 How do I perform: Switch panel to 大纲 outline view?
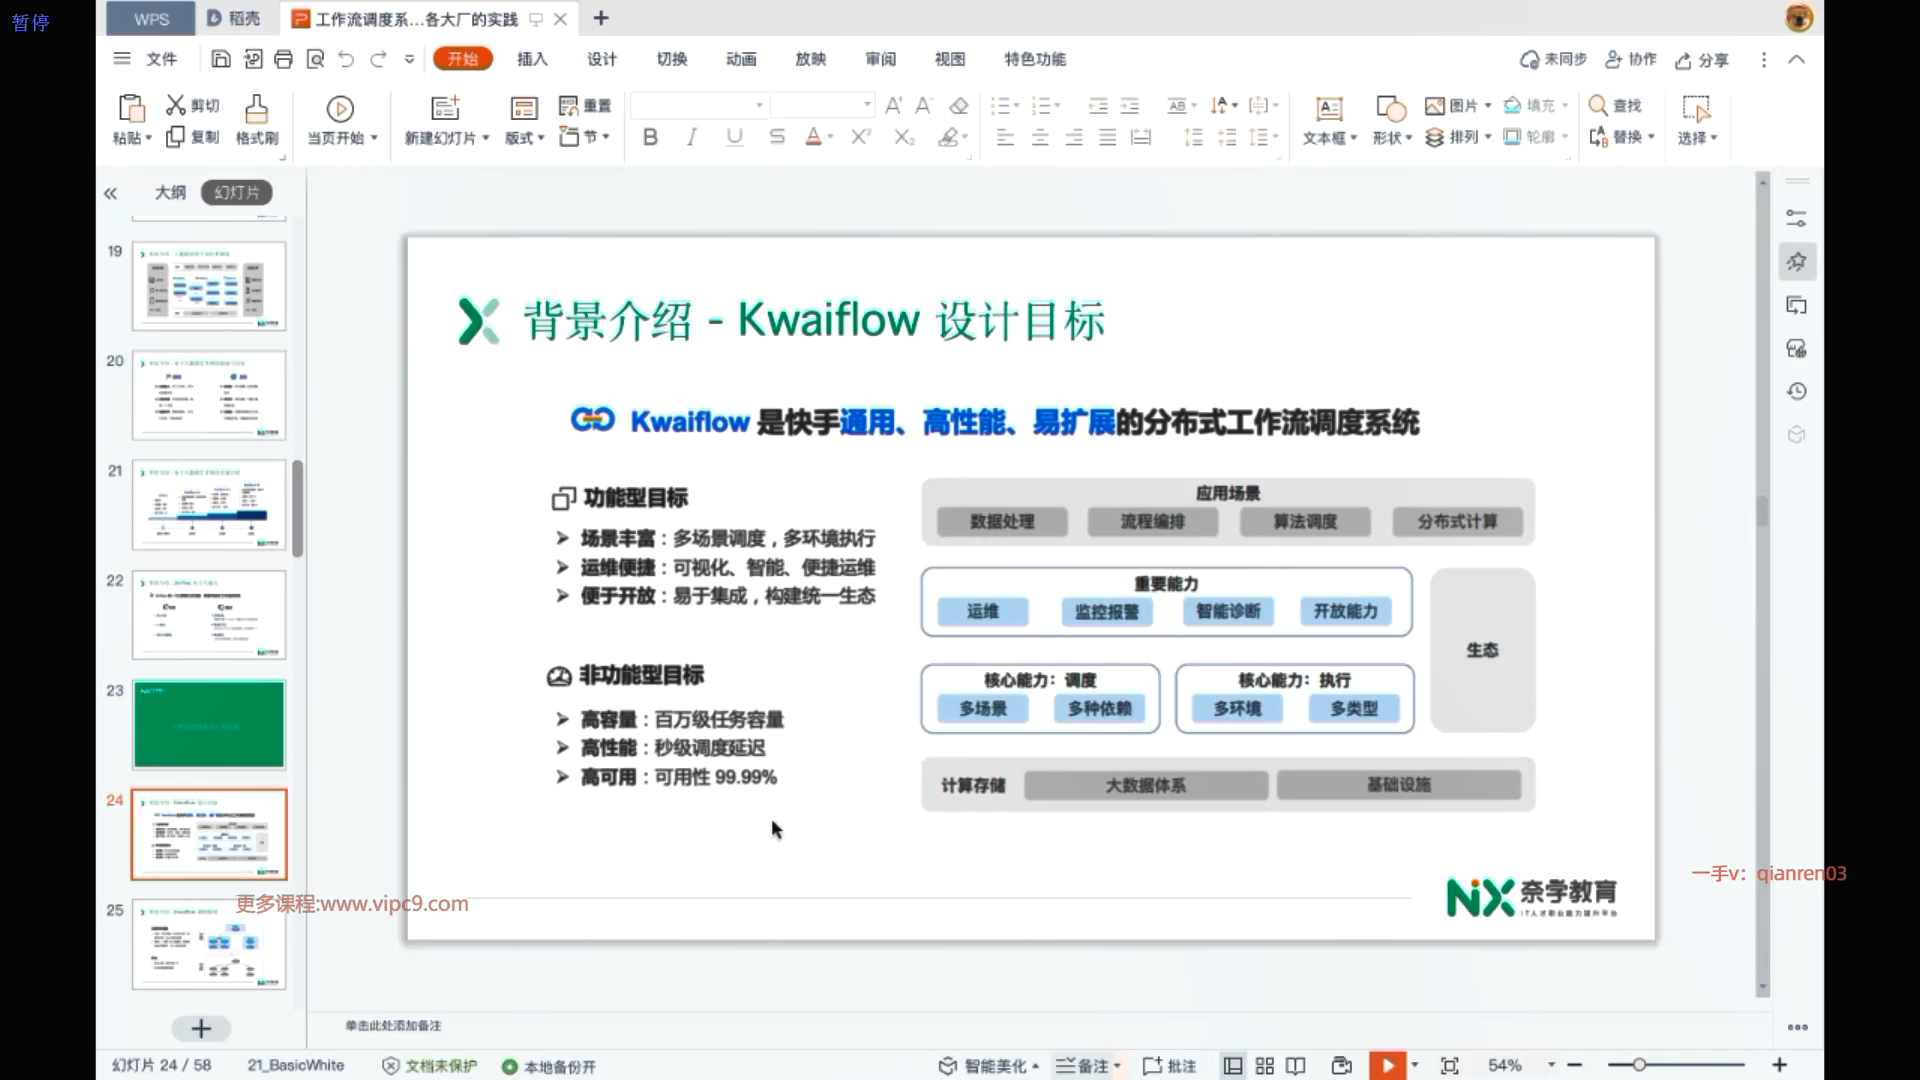(x=170, y=192)
